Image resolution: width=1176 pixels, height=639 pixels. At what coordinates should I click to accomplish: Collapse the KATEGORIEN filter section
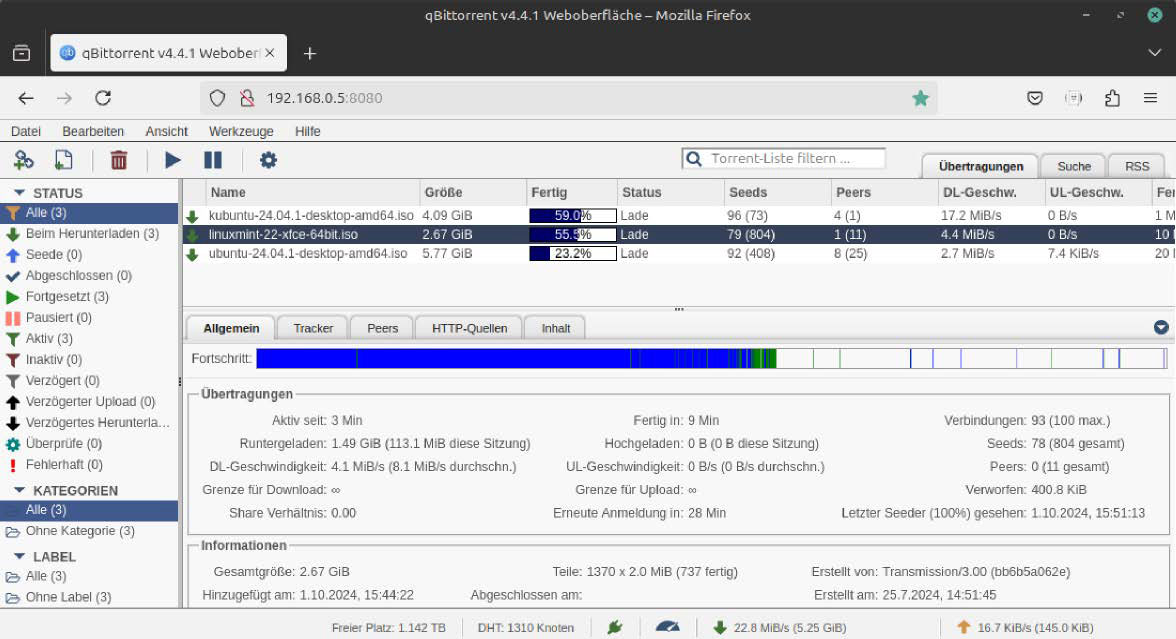click(x=20, y=490)
